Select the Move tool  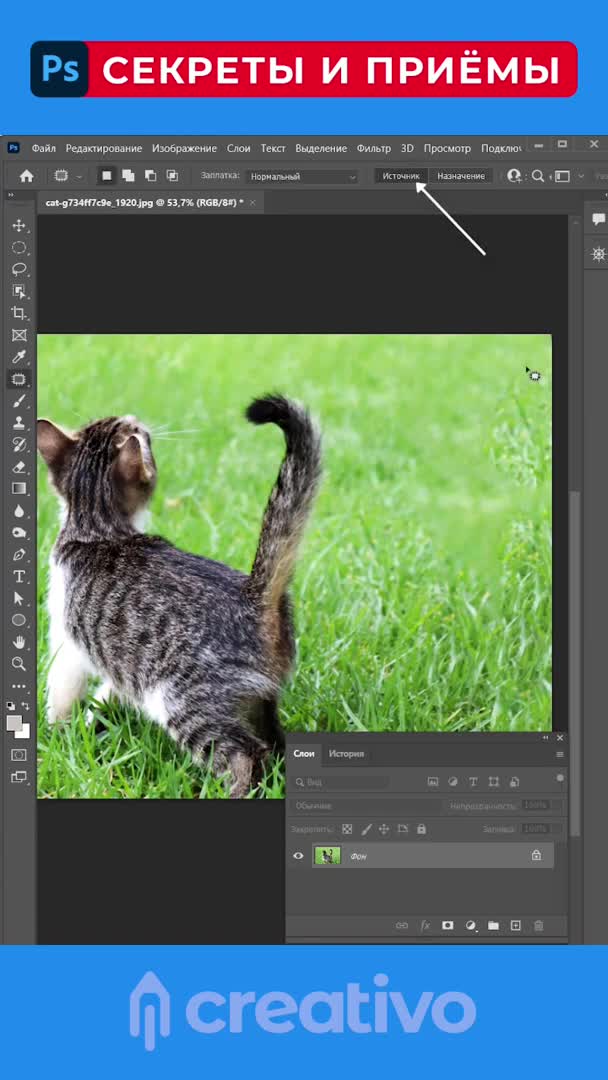(19, 226)
